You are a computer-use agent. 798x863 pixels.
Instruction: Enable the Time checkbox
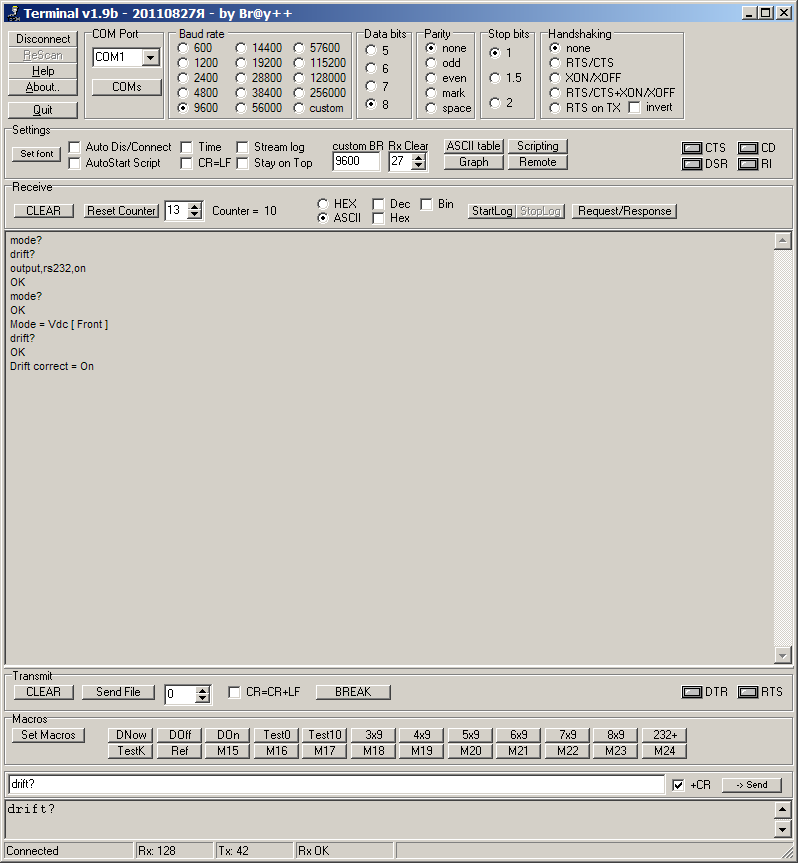(187, 147)
